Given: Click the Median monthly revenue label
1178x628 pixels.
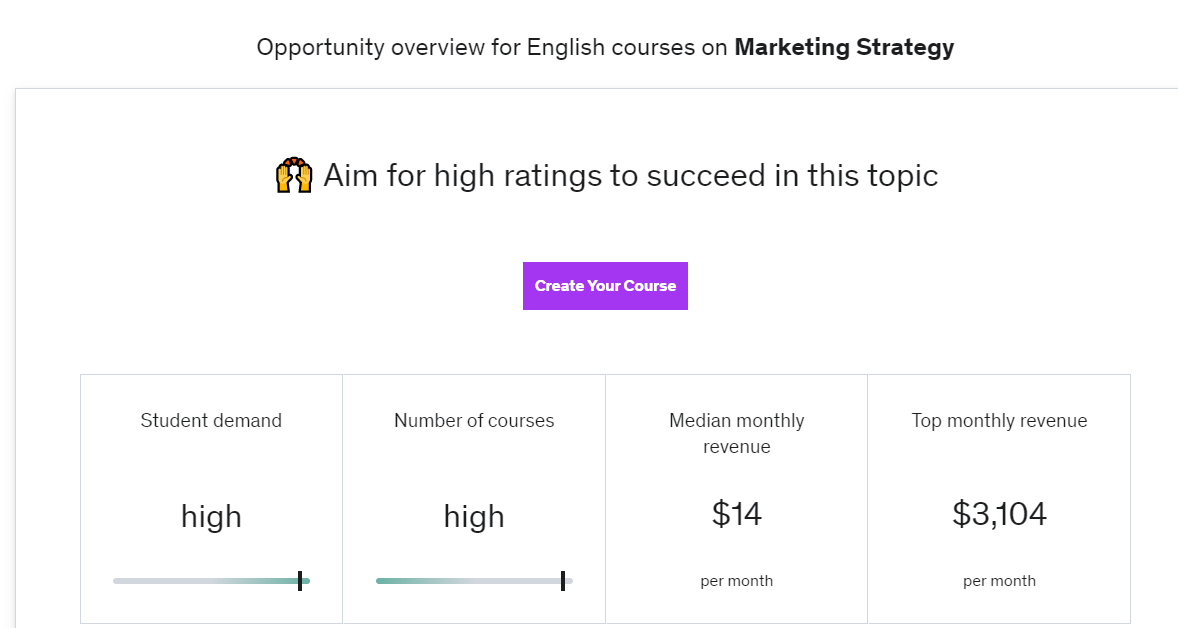Looking at the screenshot, I should click(737, 433).
